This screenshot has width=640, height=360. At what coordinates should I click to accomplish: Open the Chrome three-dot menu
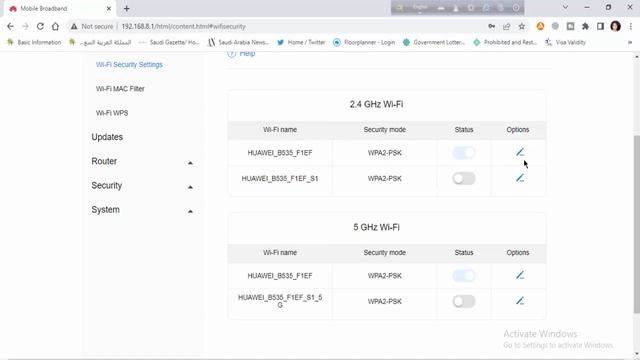631,26
